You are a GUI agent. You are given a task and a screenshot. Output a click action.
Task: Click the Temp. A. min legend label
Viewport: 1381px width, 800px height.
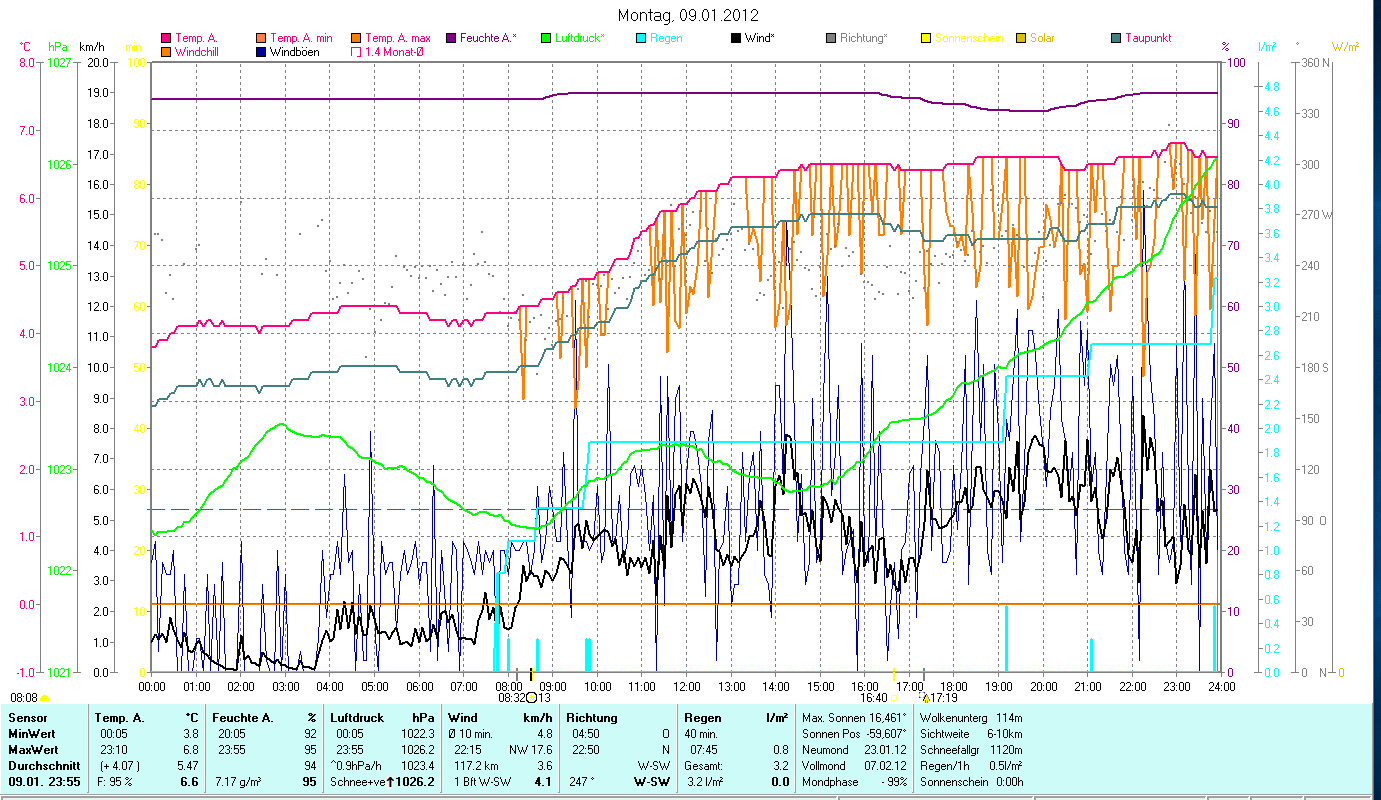(301, 38)
